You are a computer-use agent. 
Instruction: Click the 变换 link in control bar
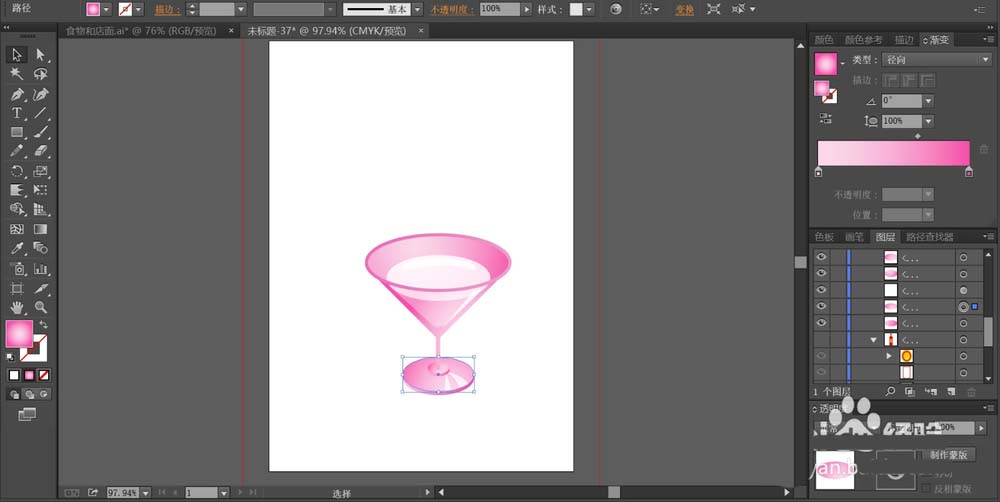[x=684, y=10]
